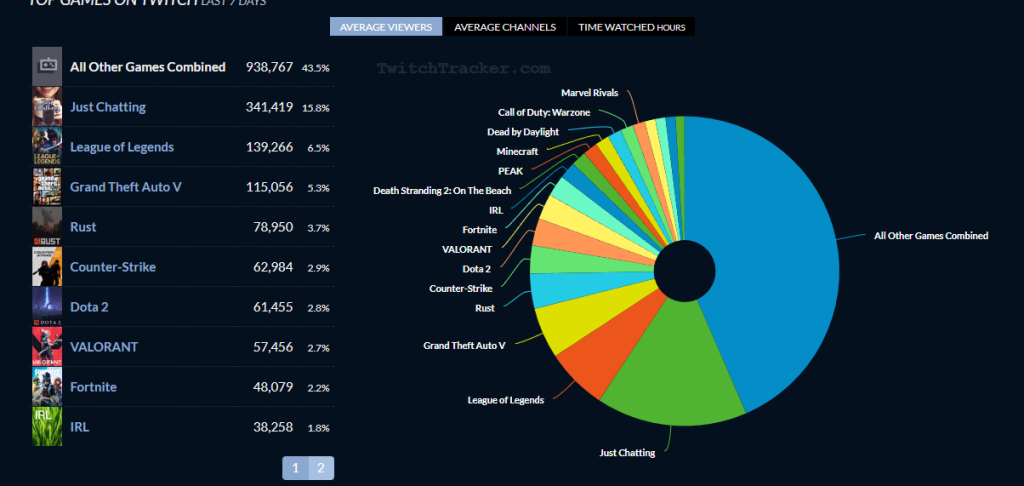The height and width of the screenshot is (486, 1024).
Task: Click the All Other Games Combined list title
Action: 148,67
